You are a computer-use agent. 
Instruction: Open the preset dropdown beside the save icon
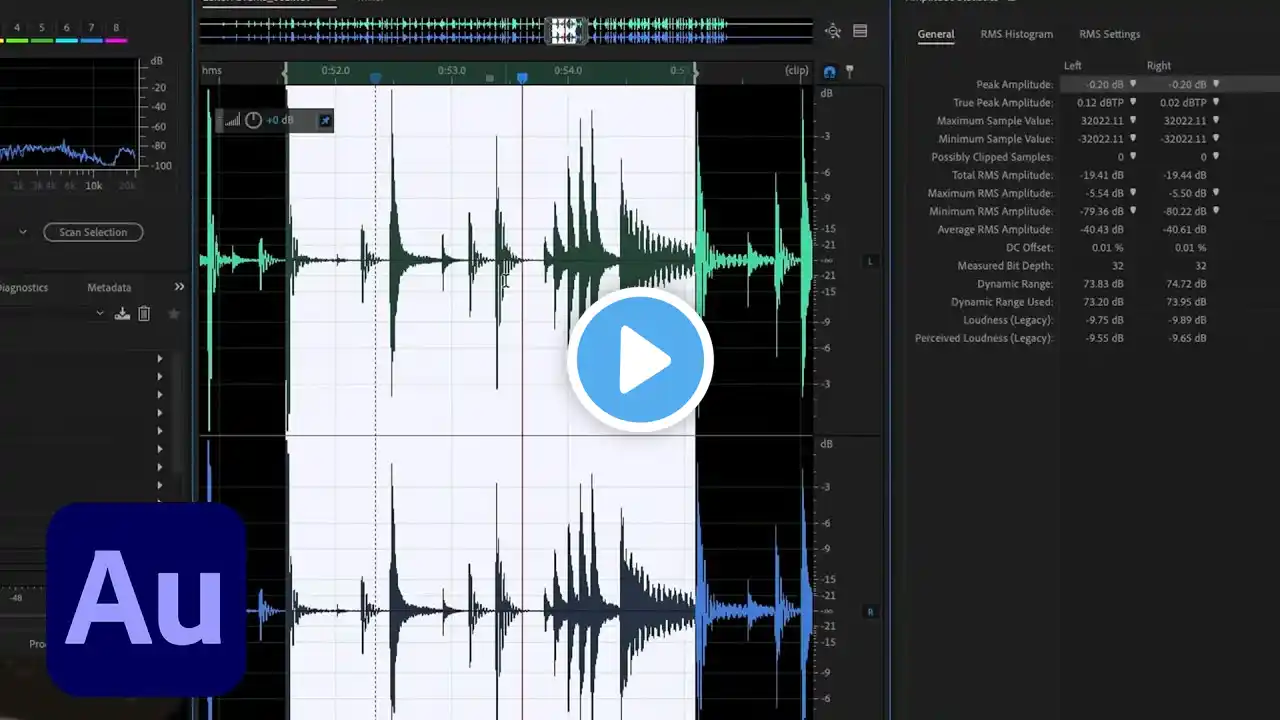click(x=100, y=314)
